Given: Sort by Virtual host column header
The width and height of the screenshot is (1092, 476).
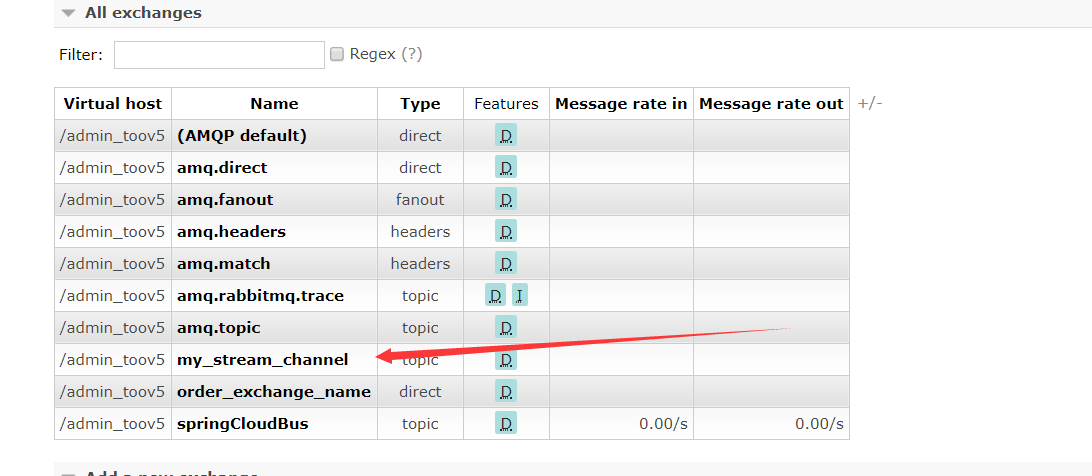Looking at the screenshot, I should point(113,104).
